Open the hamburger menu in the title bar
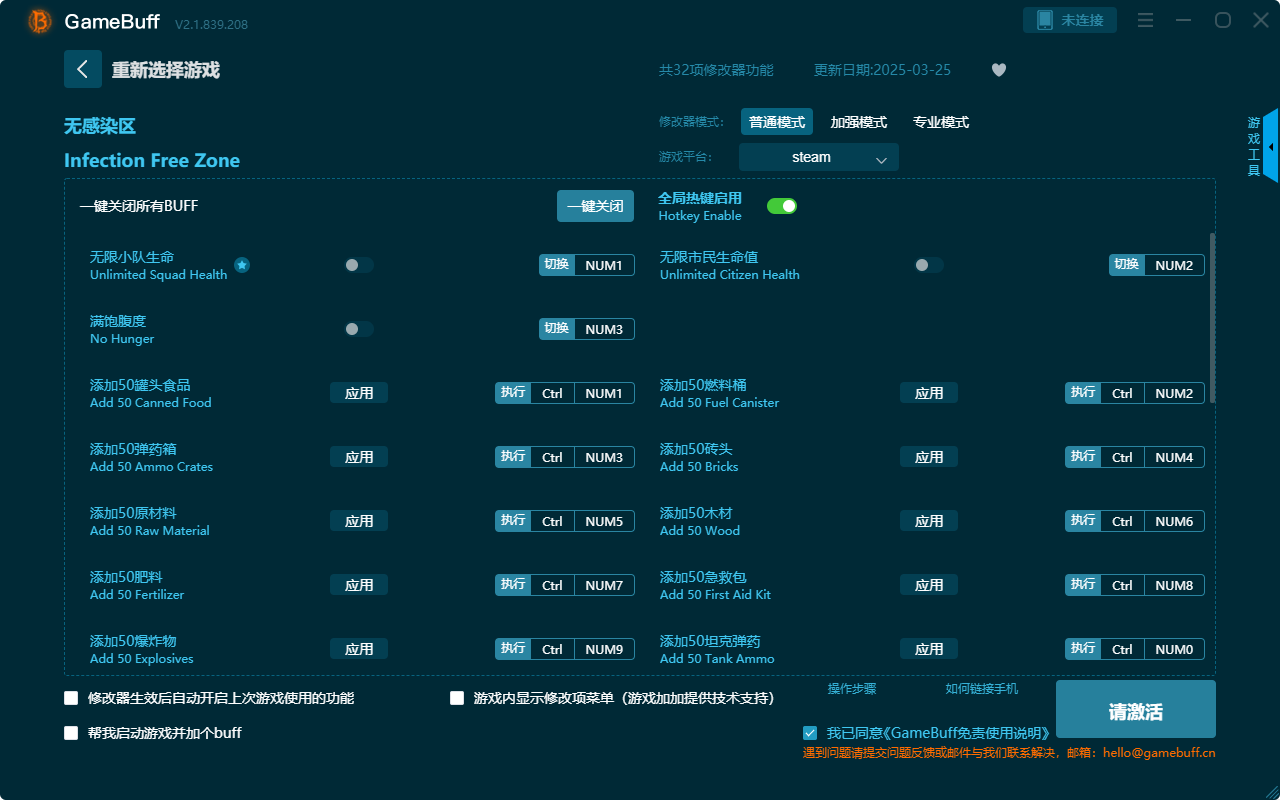Viewport: 1280px width, 800px height. pos(1145,20)
